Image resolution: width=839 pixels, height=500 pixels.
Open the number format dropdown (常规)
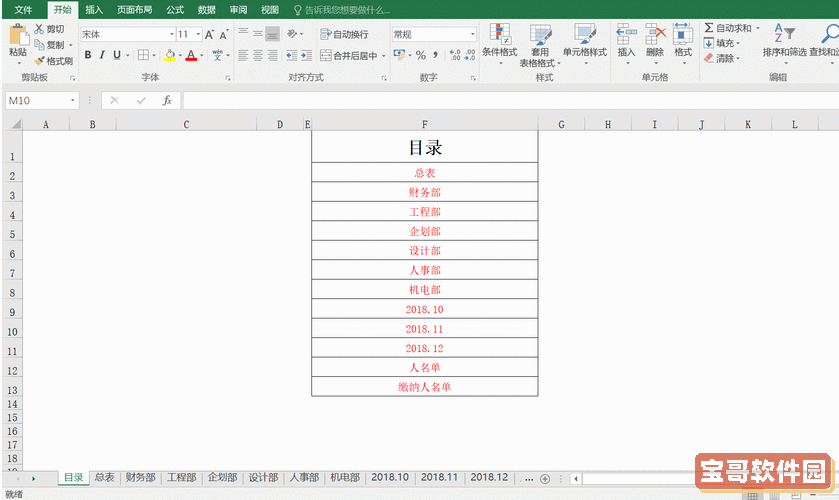click(x=472, y=34)
